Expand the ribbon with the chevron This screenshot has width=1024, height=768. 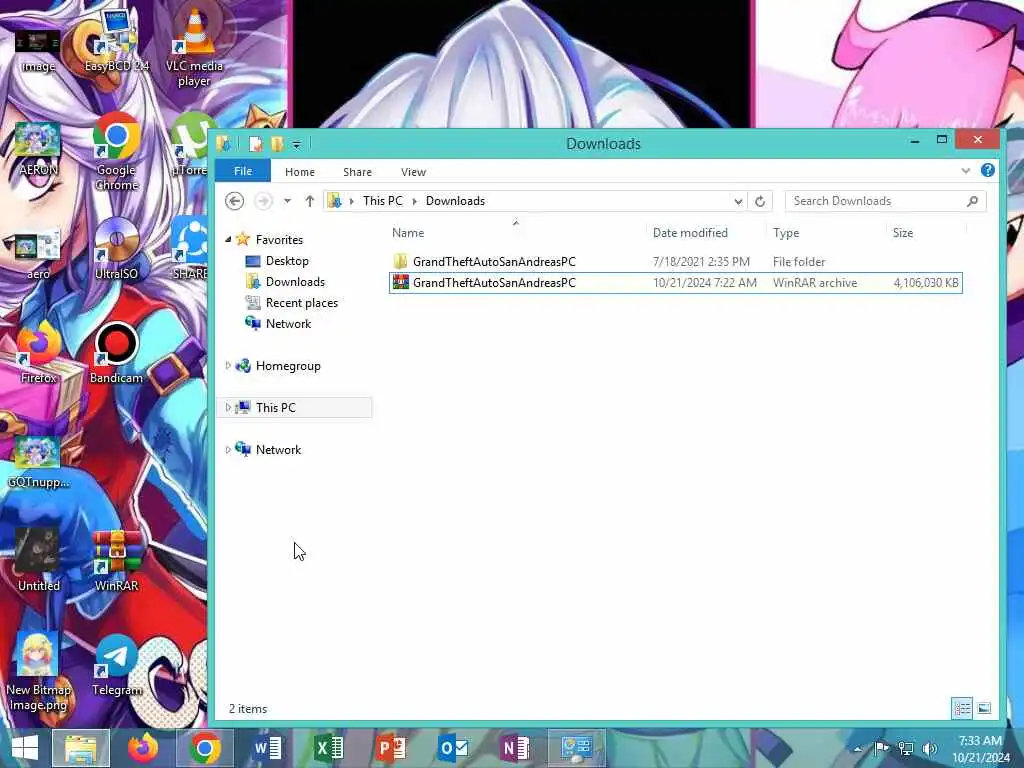click(965, 171)
